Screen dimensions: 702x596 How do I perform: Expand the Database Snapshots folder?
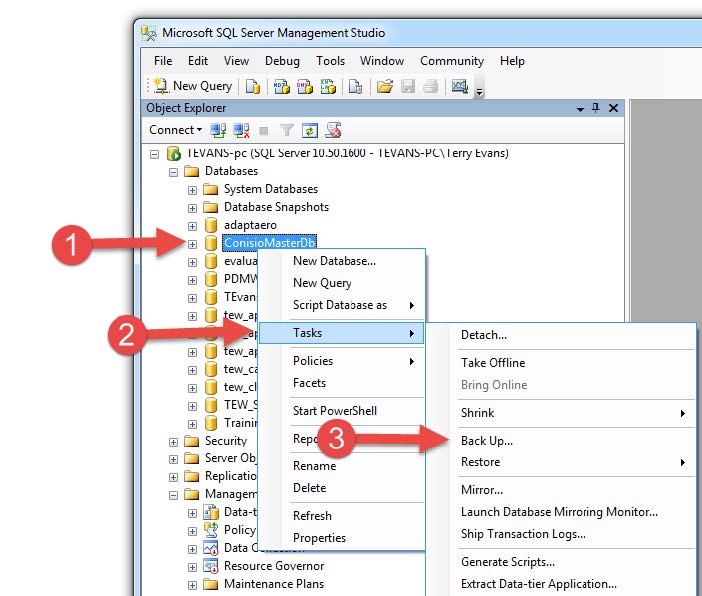[192, 208]
